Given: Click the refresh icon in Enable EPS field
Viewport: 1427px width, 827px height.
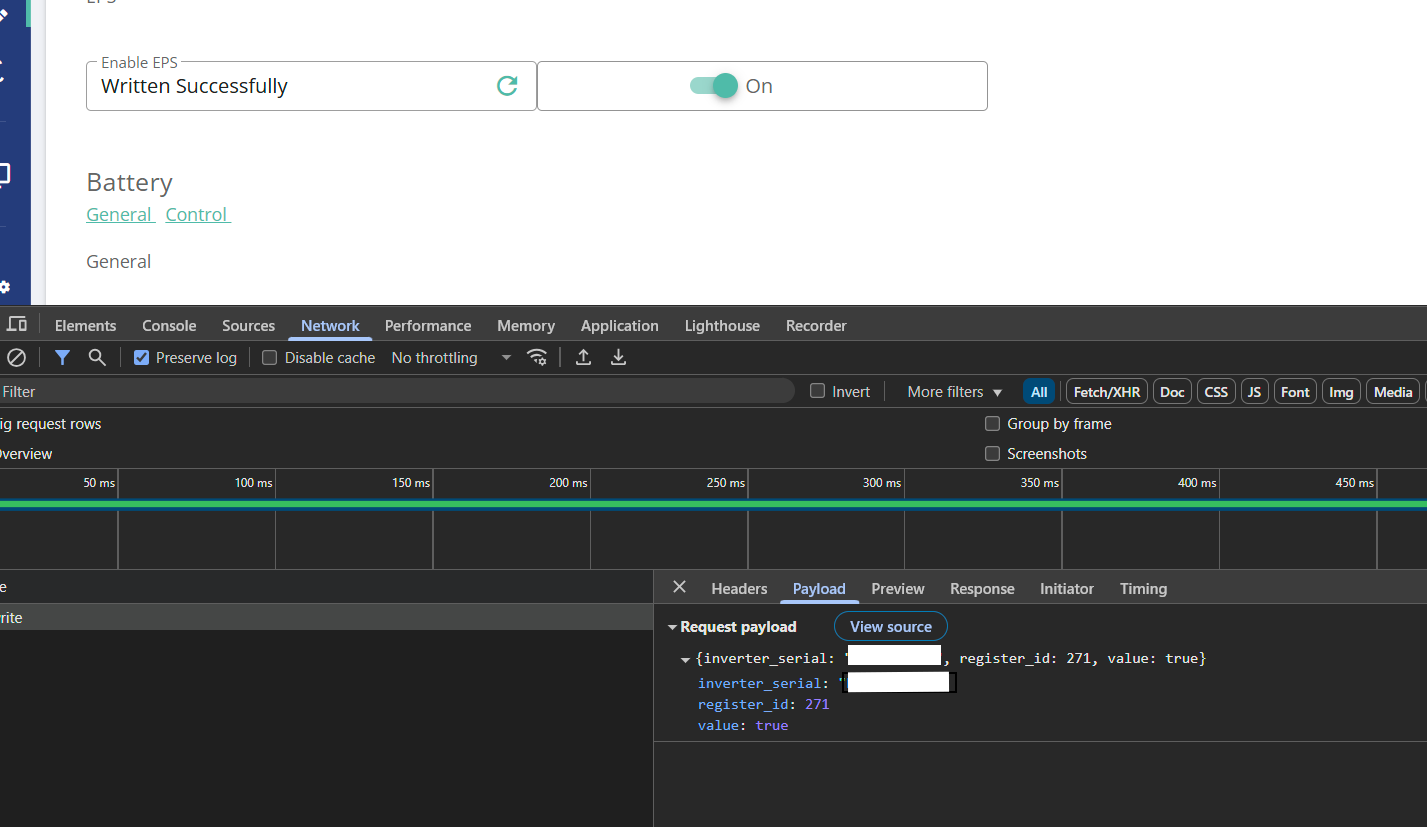Looking at the screenshot, I should [x=507, y=86].
